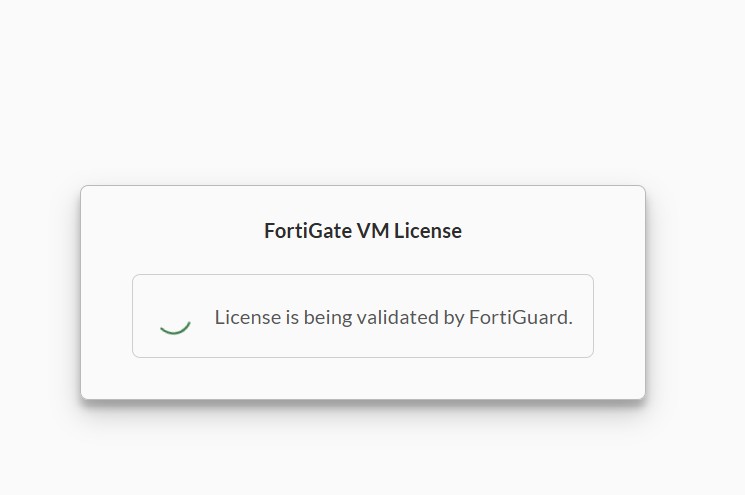Click the VM text in the heading
The width and height of the screenshot is (745, 495).
tap(373, 231)
